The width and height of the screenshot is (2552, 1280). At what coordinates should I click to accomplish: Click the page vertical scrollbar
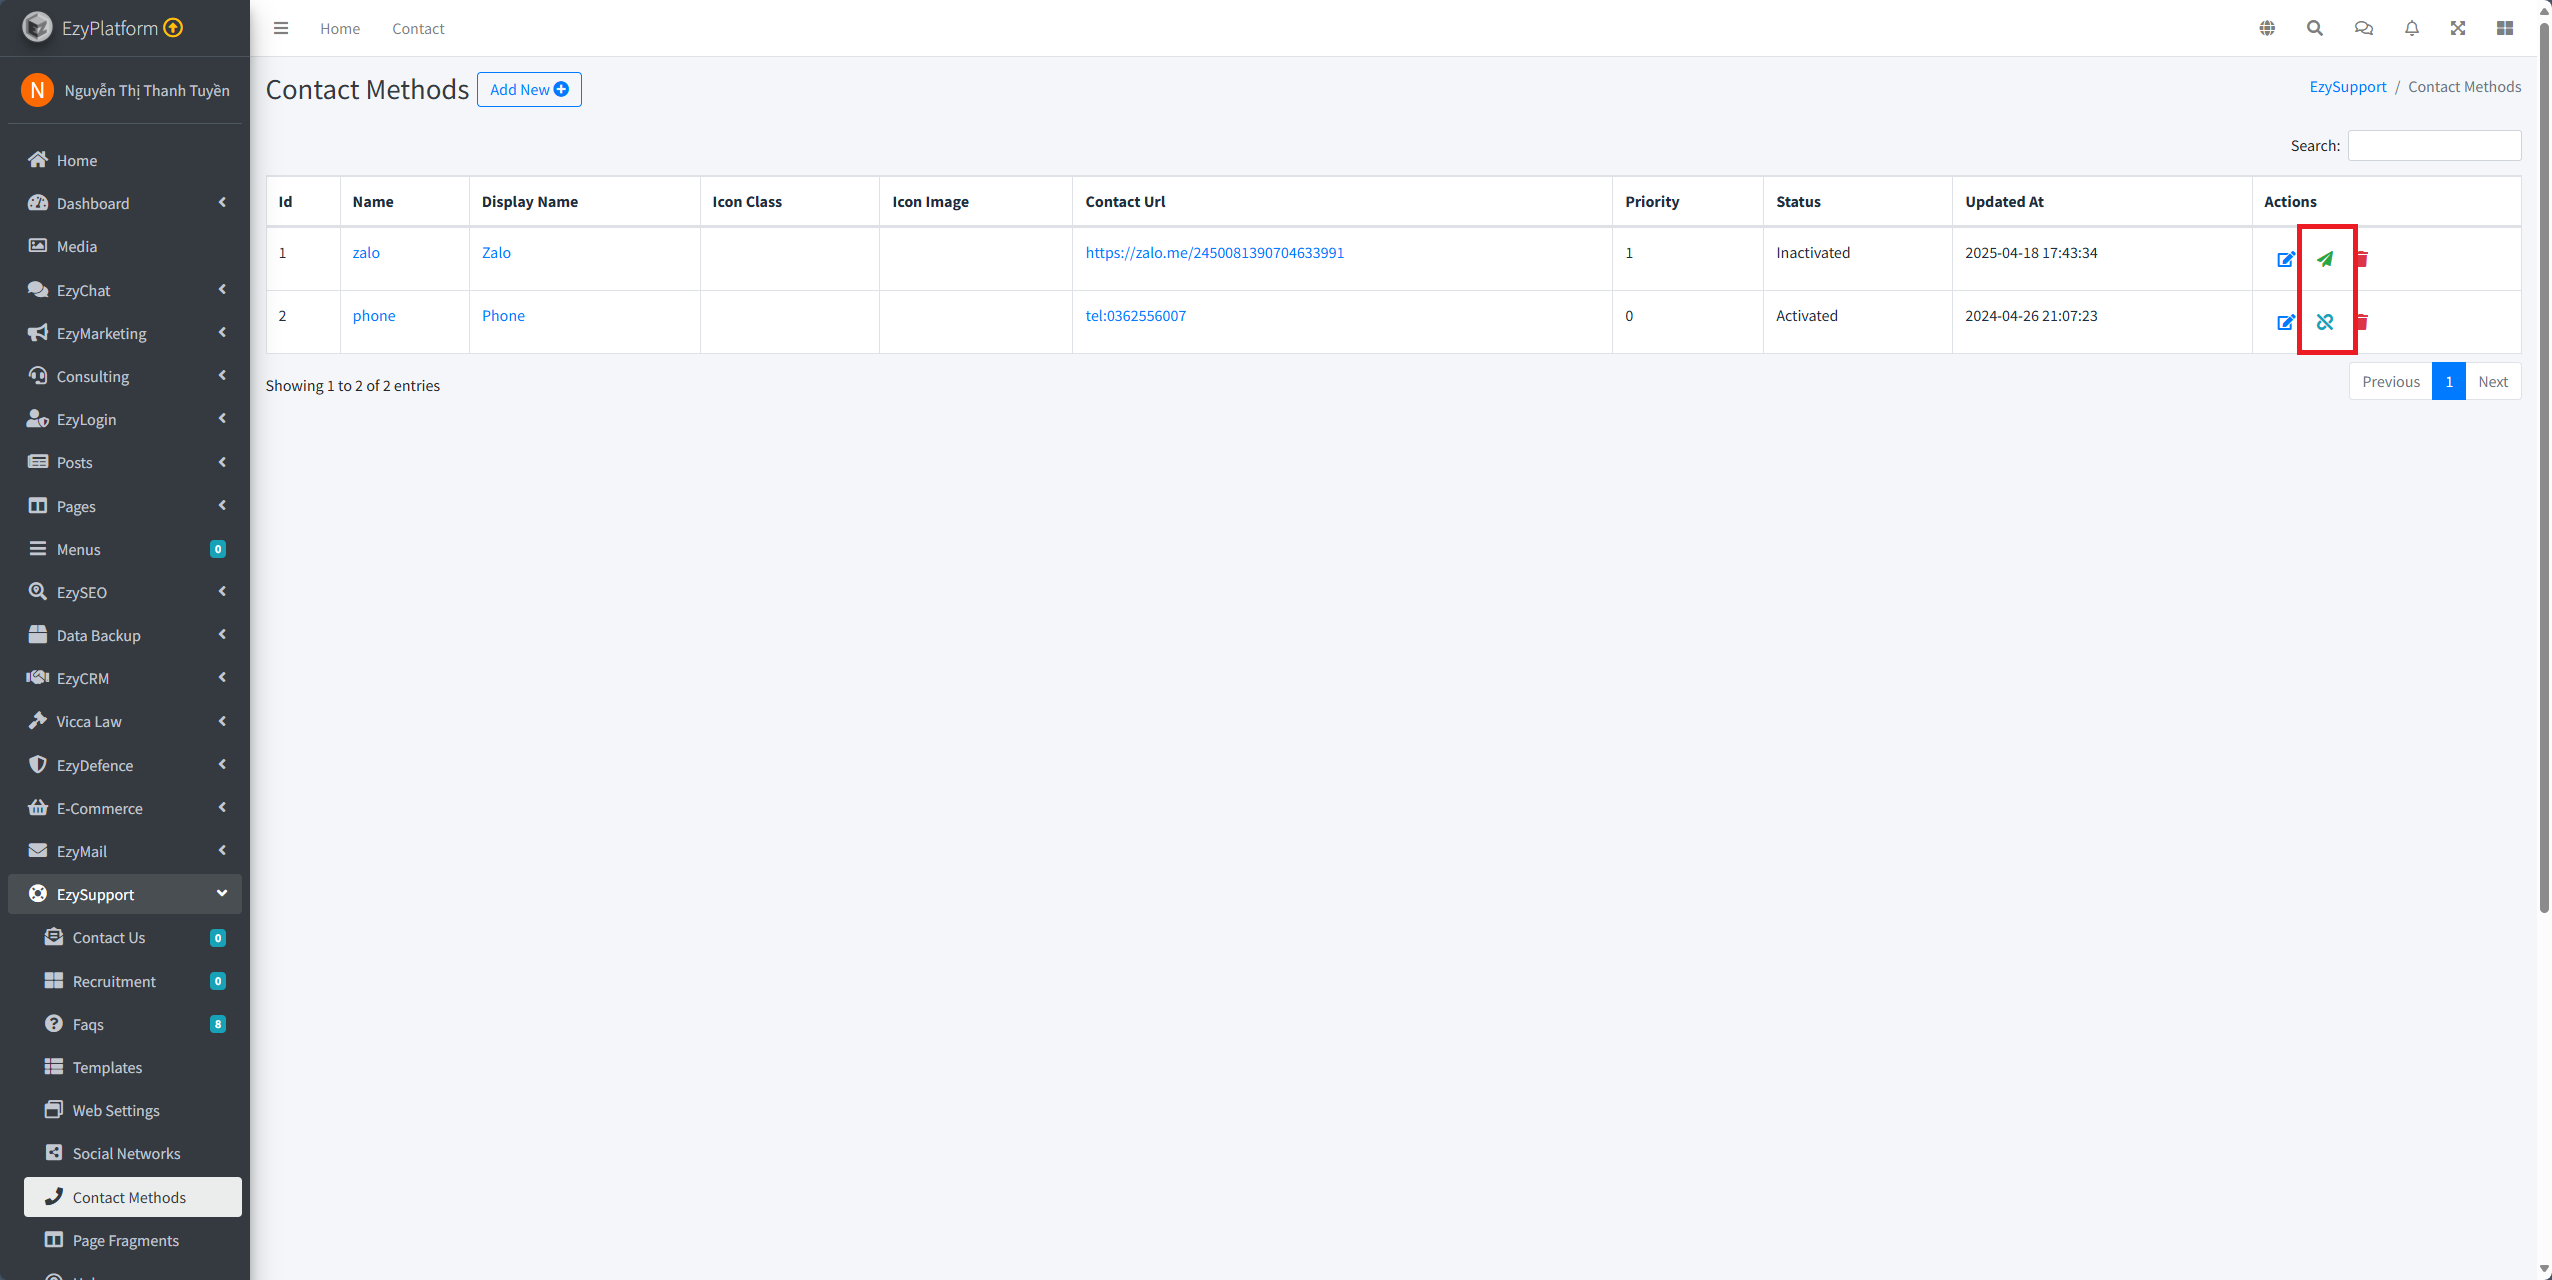click(2544, 470)
